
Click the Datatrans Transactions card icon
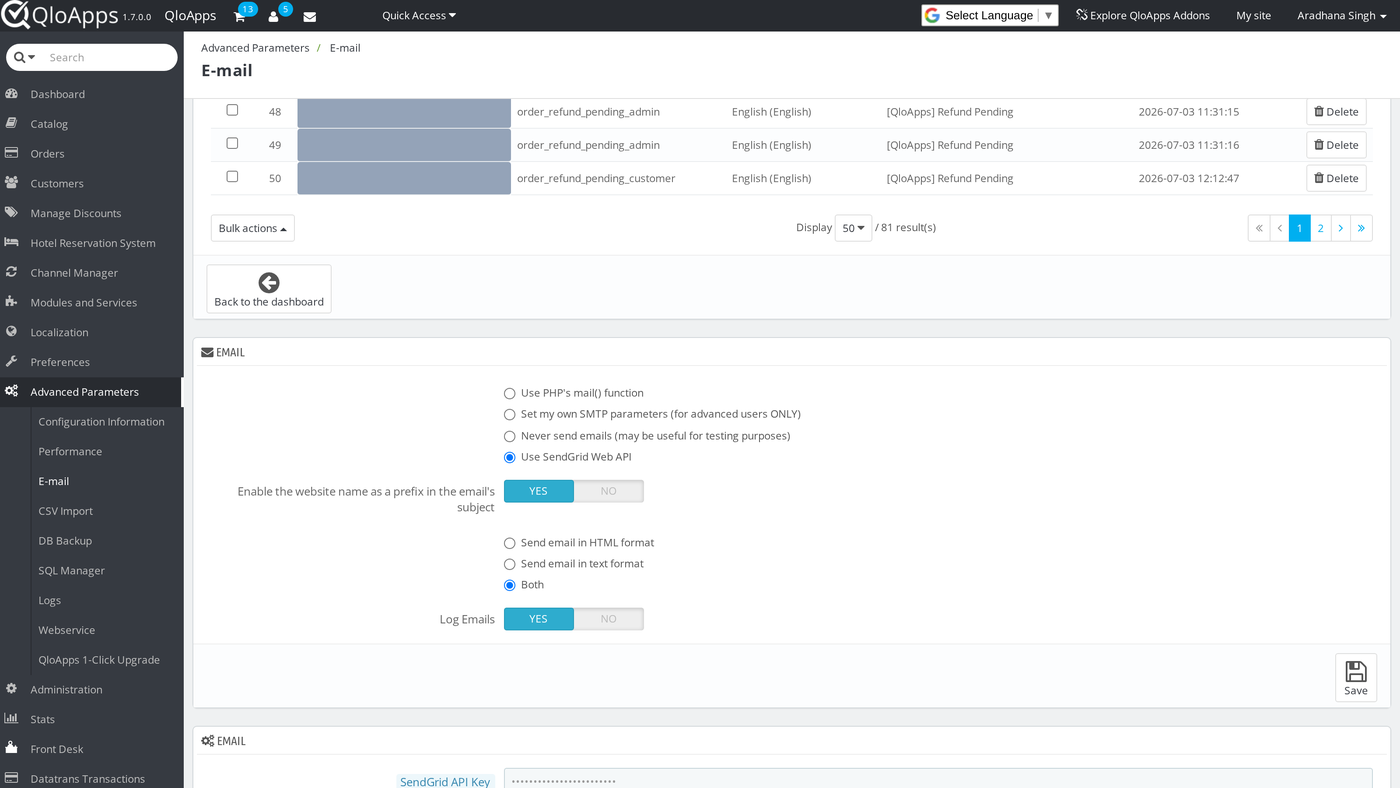(12, 778)
